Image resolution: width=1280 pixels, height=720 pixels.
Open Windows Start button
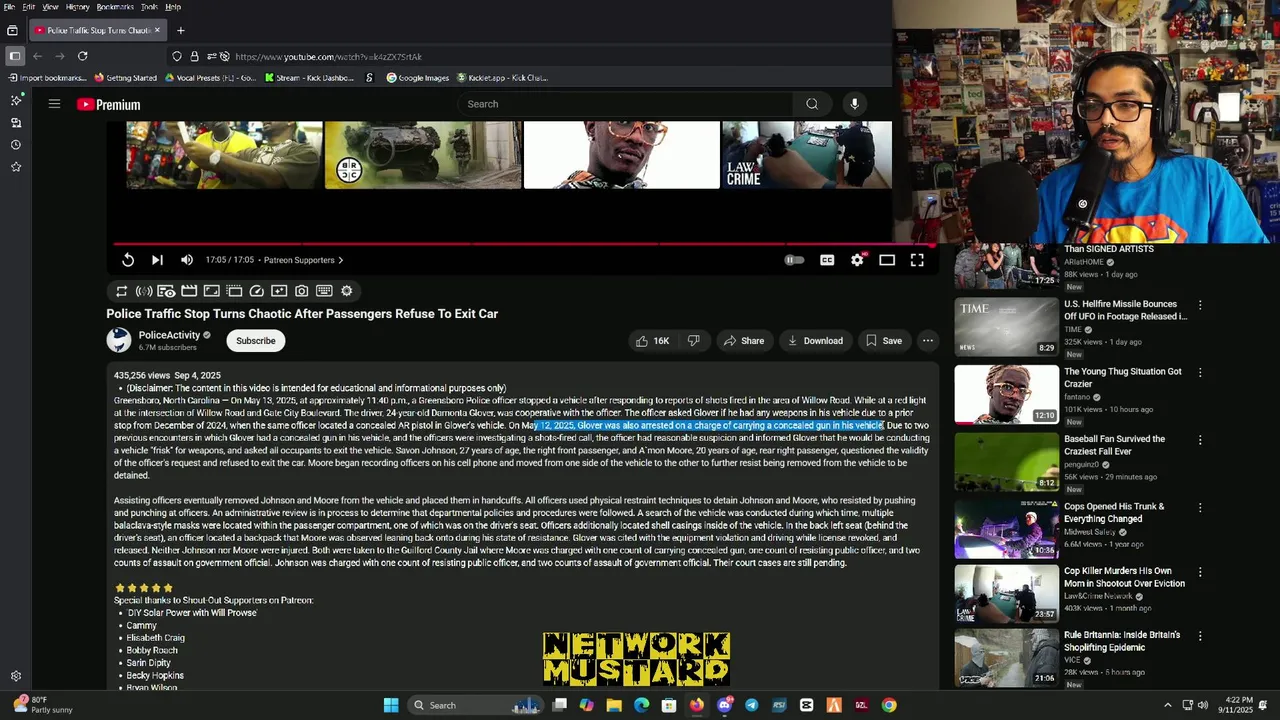391,705
